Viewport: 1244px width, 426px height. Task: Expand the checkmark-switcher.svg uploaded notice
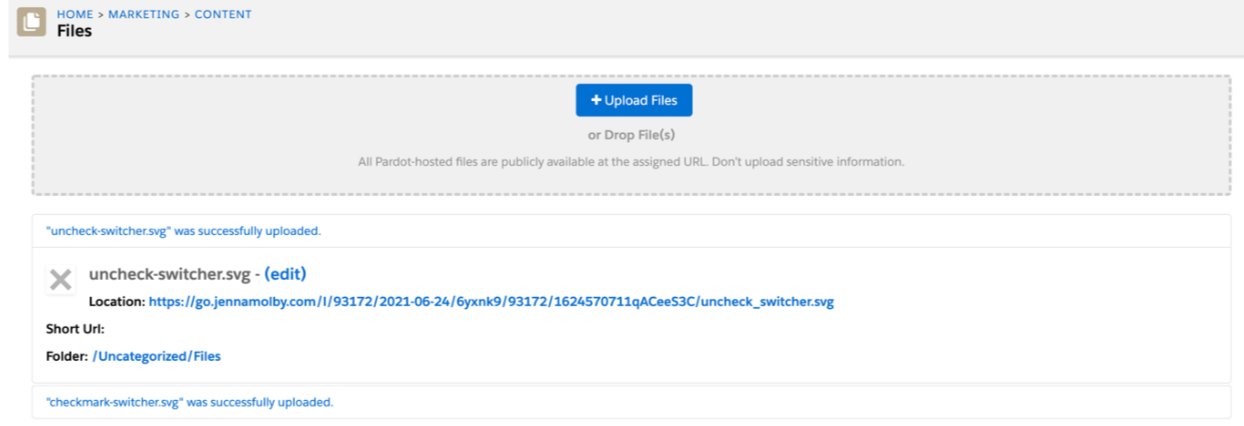189,402
